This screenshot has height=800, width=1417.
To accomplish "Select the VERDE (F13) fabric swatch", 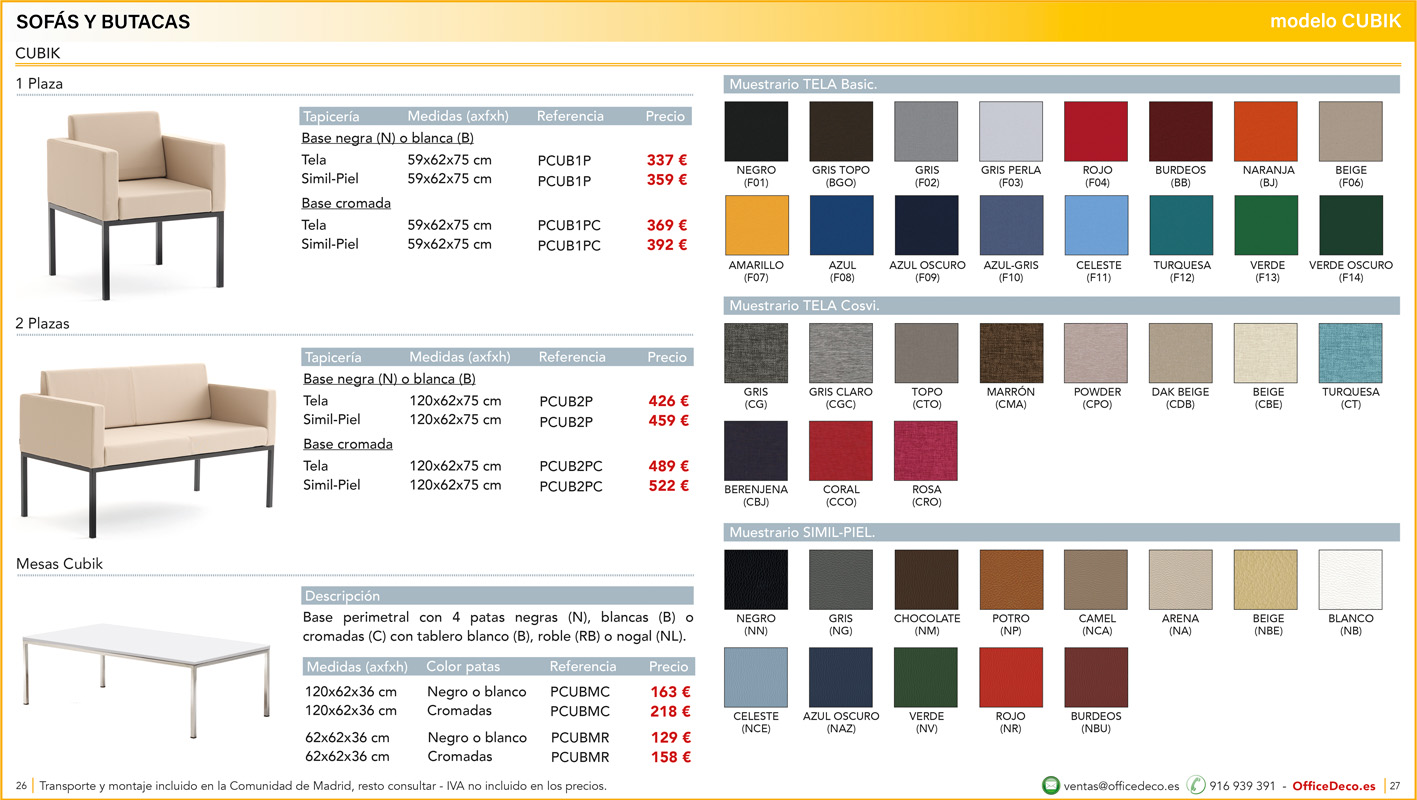I will (1266, 225).
